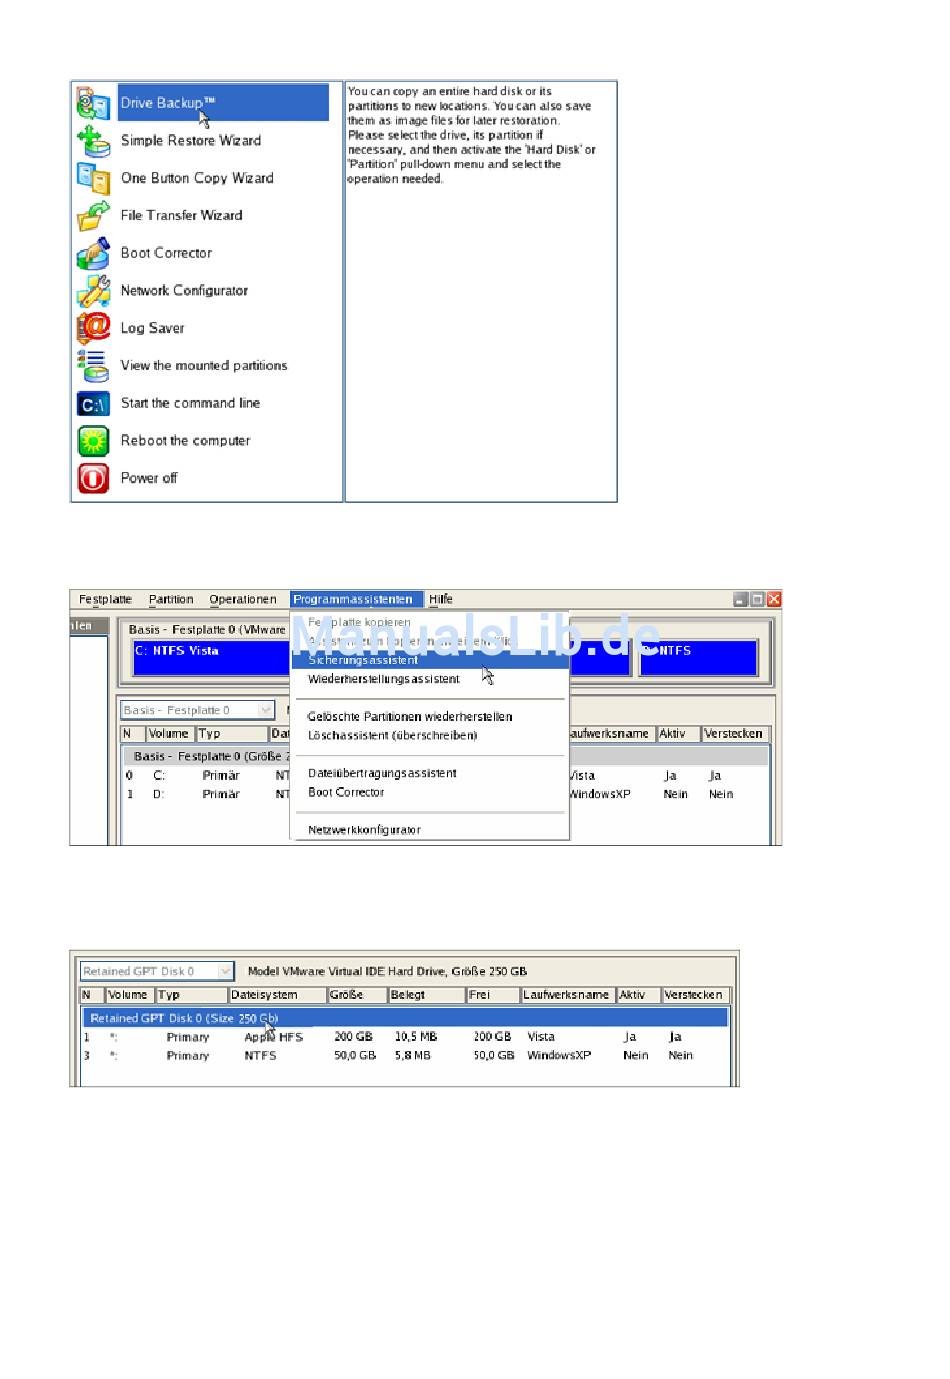This screenshot has height=1379, width=950.
Task: Open the File Transfer Wizard icon
Action: pyautogui.click(x=93, y=216)
